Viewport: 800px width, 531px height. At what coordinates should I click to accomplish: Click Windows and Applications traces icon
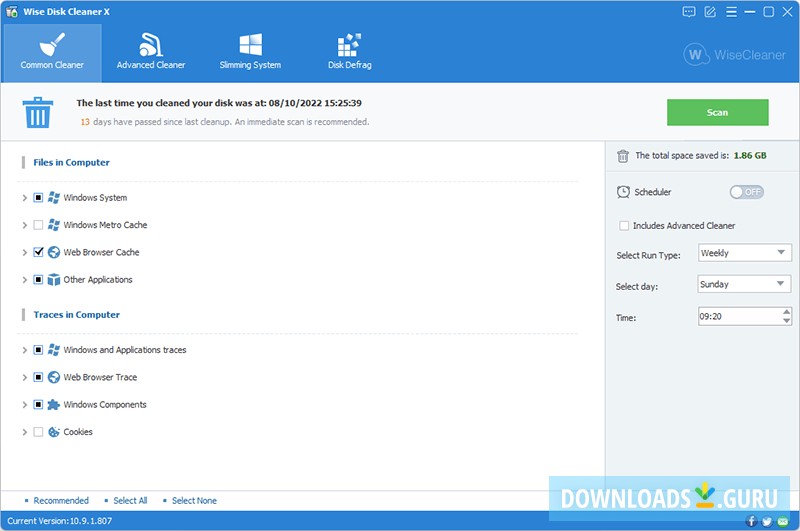point(54,350)
